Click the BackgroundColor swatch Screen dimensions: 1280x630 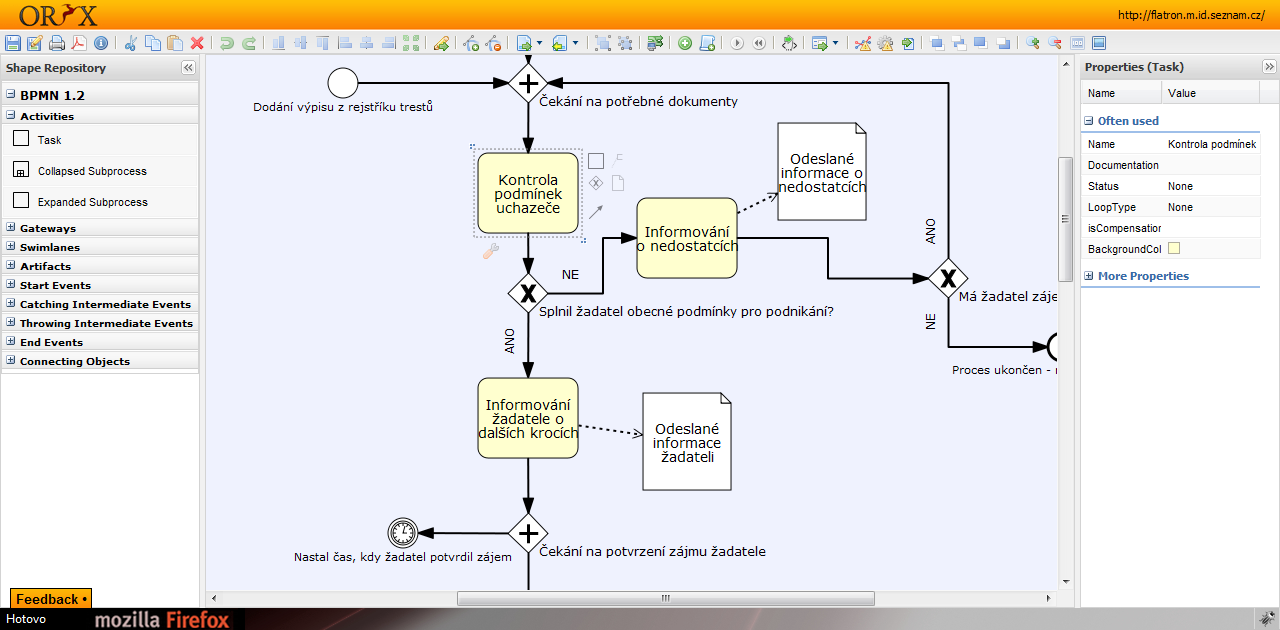[x=1174, y=249]
